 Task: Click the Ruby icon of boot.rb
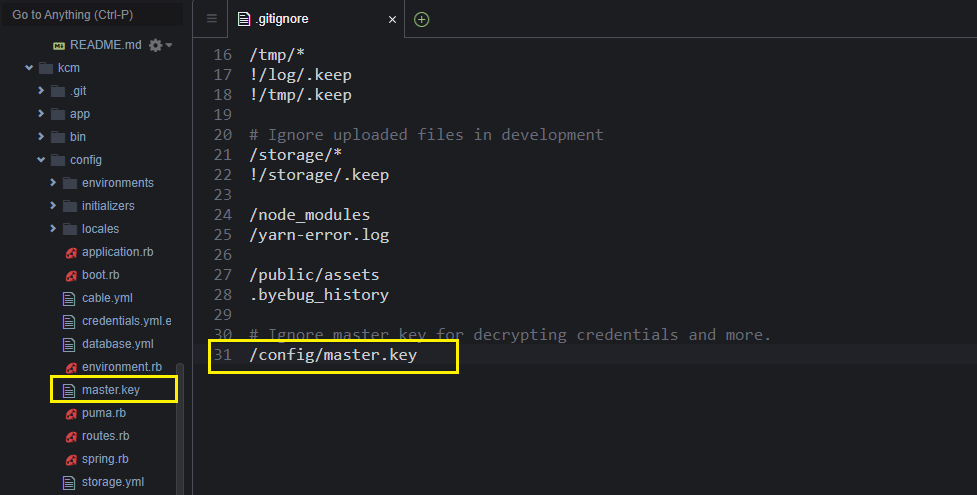71,276
